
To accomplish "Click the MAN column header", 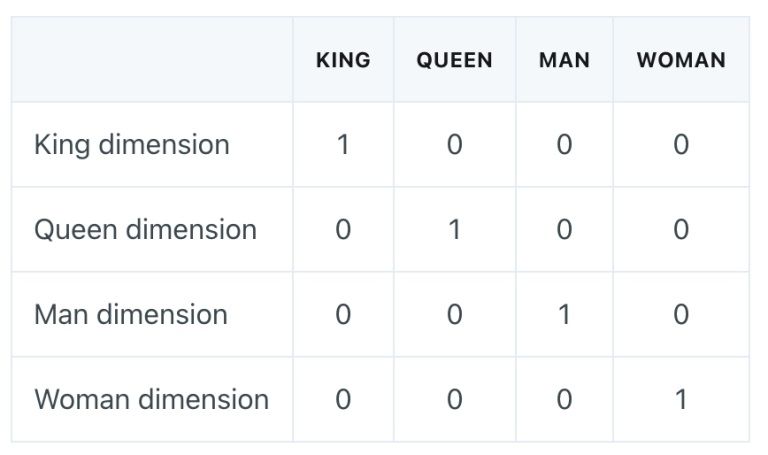I will (x=564, y=60).
